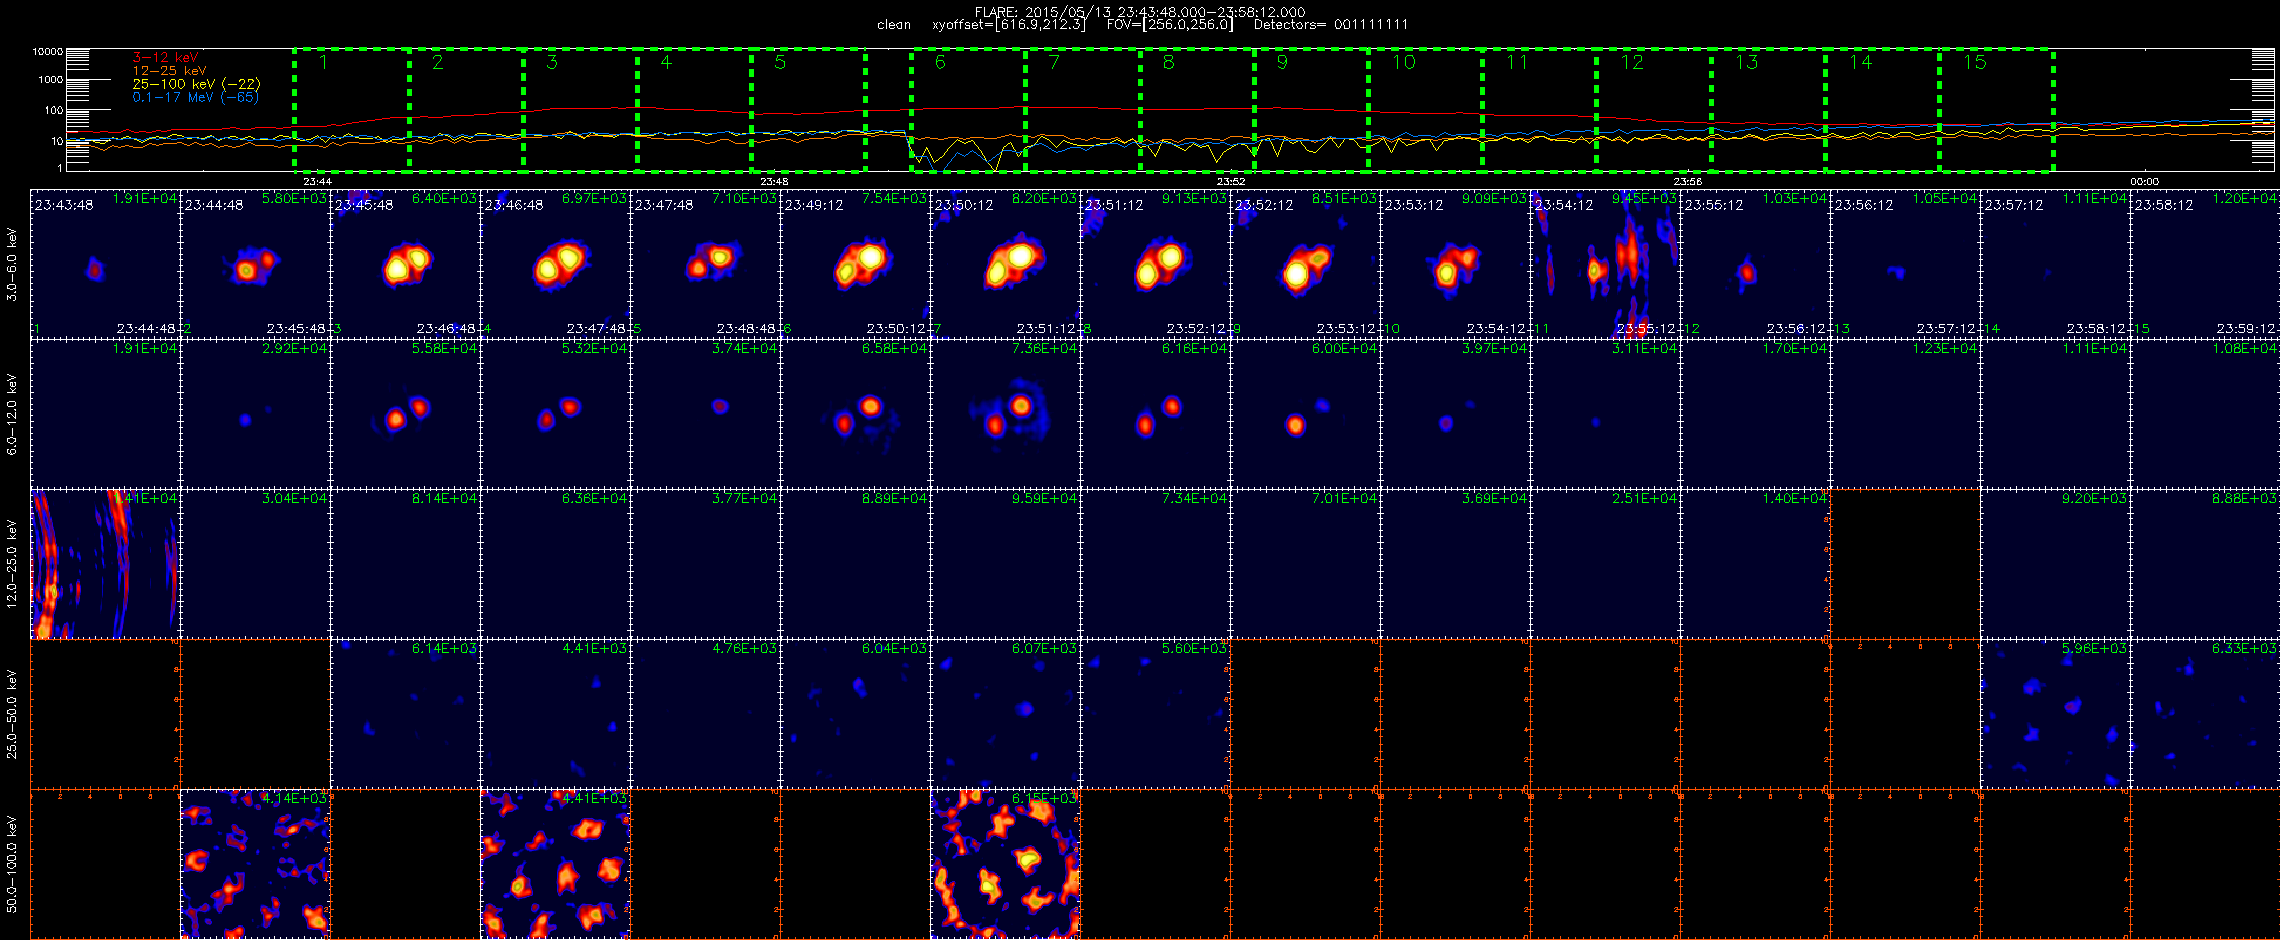Click the peak value '6.15E+03'
Viewport: 2280px width, 940px height.
point(1044,799)
